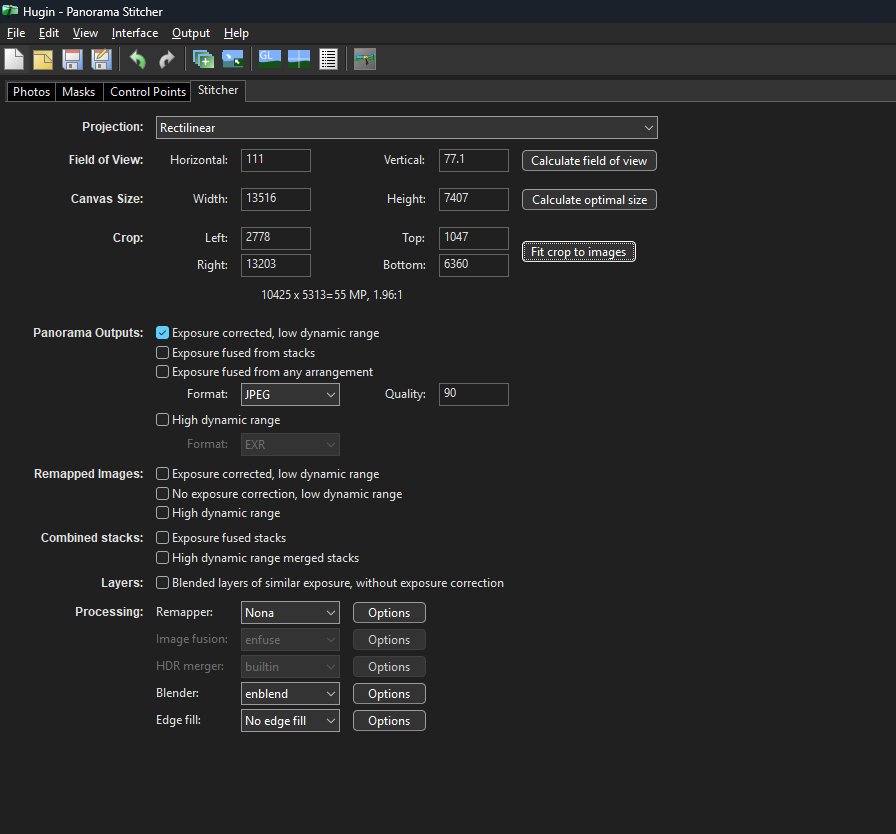Switch to the Control Points tab
Image resolution: width=896 pixels, height=834 pixels.
(148, 92)
